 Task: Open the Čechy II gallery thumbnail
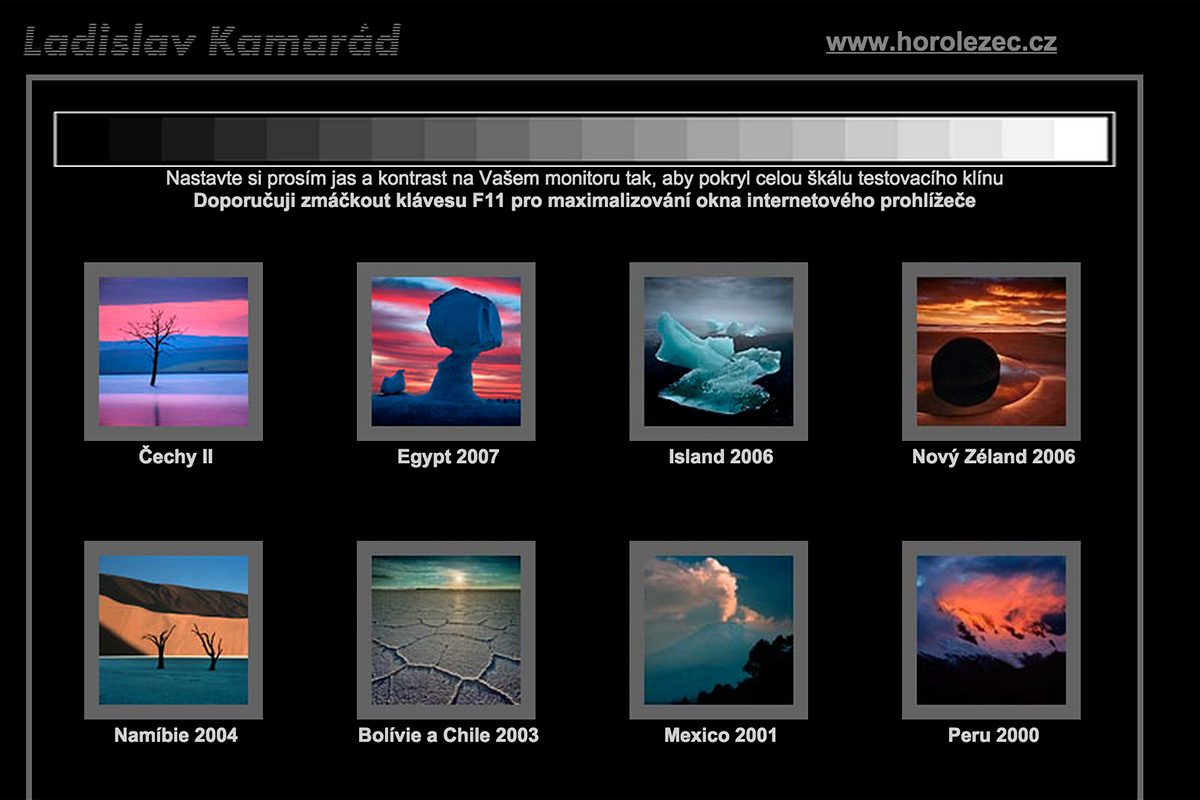tap(173, 351)
